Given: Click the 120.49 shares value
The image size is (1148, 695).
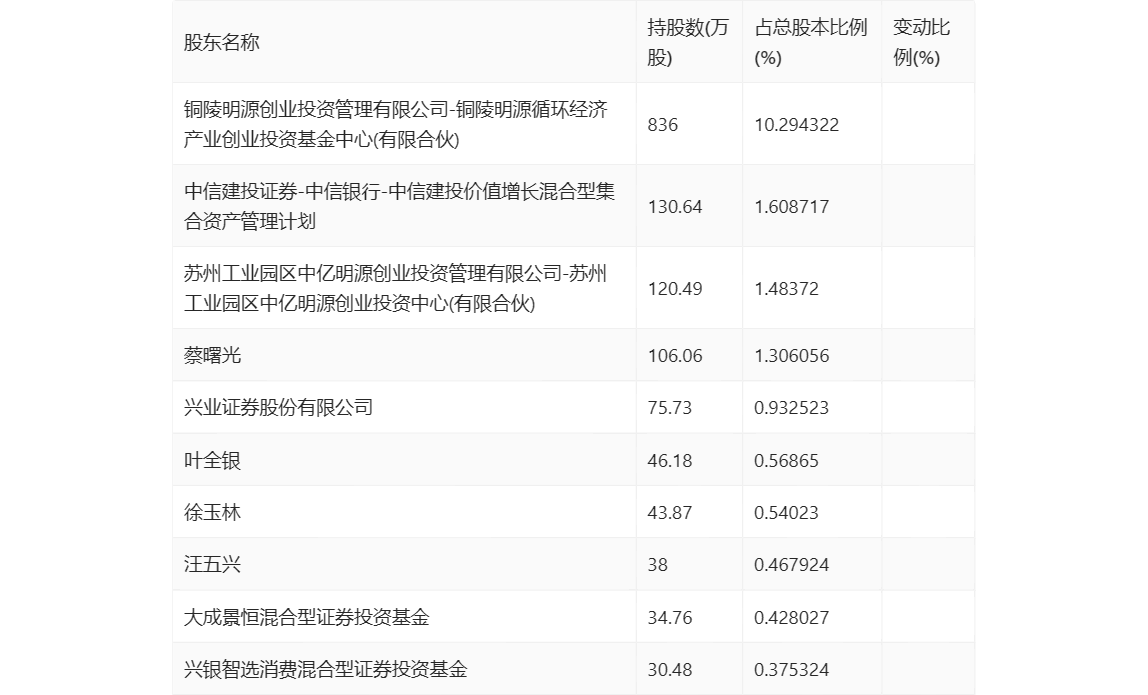Looking at the screenshot, I should [675, 289].
